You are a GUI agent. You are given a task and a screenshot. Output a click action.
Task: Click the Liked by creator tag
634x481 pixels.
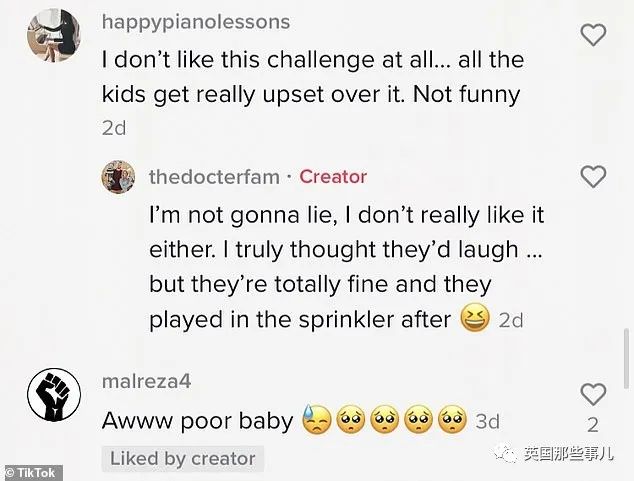tap(183, 459)
